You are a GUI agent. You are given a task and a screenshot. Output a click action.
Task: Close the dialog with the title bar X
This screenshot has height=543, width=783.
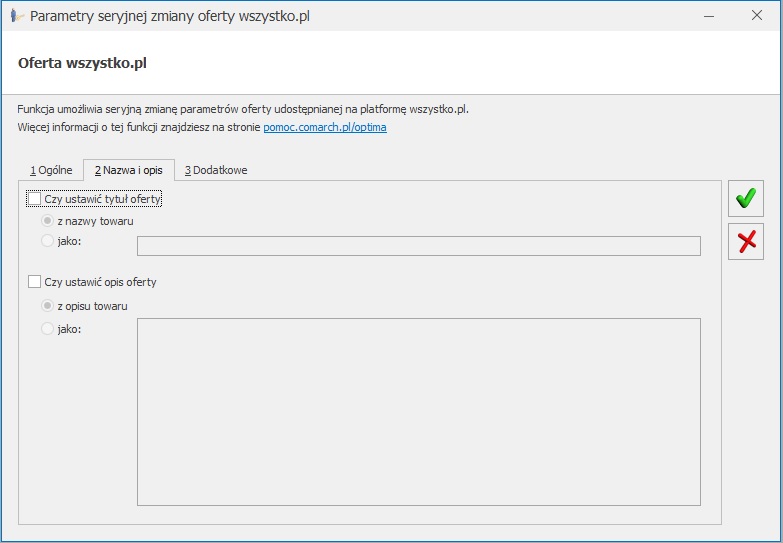tap(757, 15)
